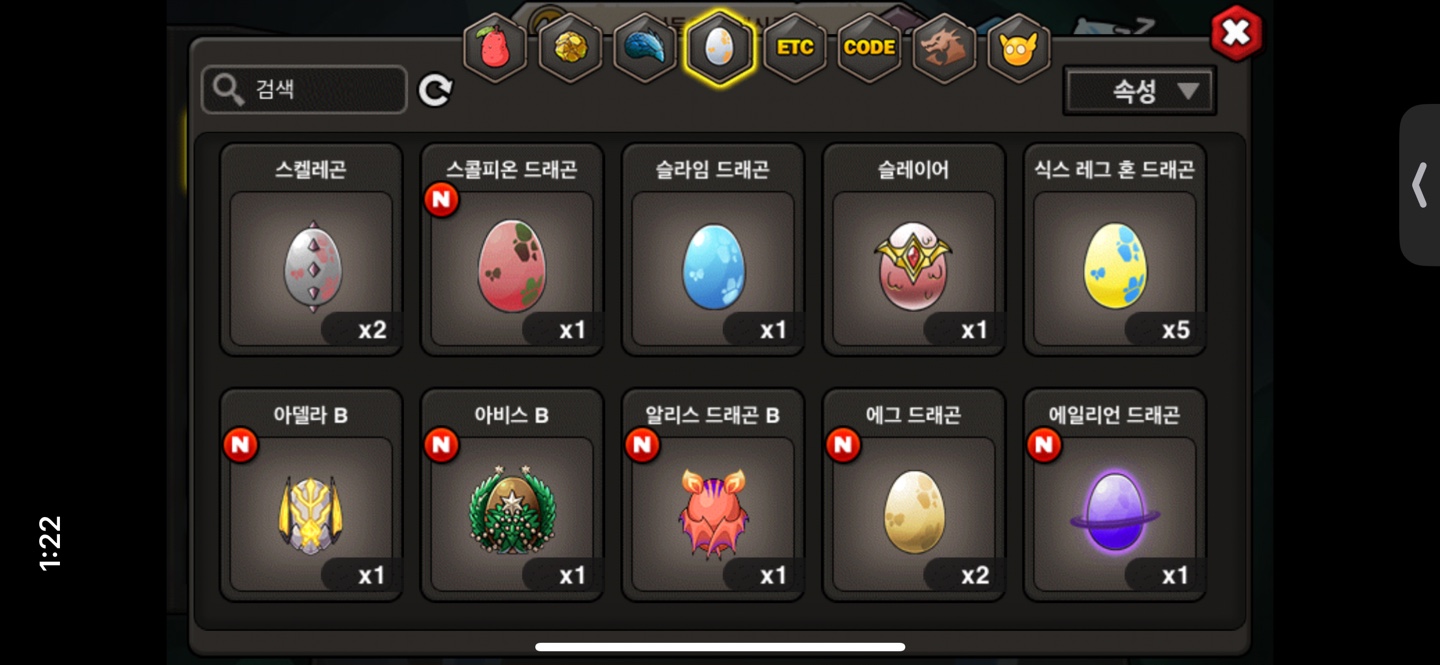Screen dimensions: 1440x665
Task: Select the 스켈레곤 spiked gray egg
Action: (x=311, y=249)
